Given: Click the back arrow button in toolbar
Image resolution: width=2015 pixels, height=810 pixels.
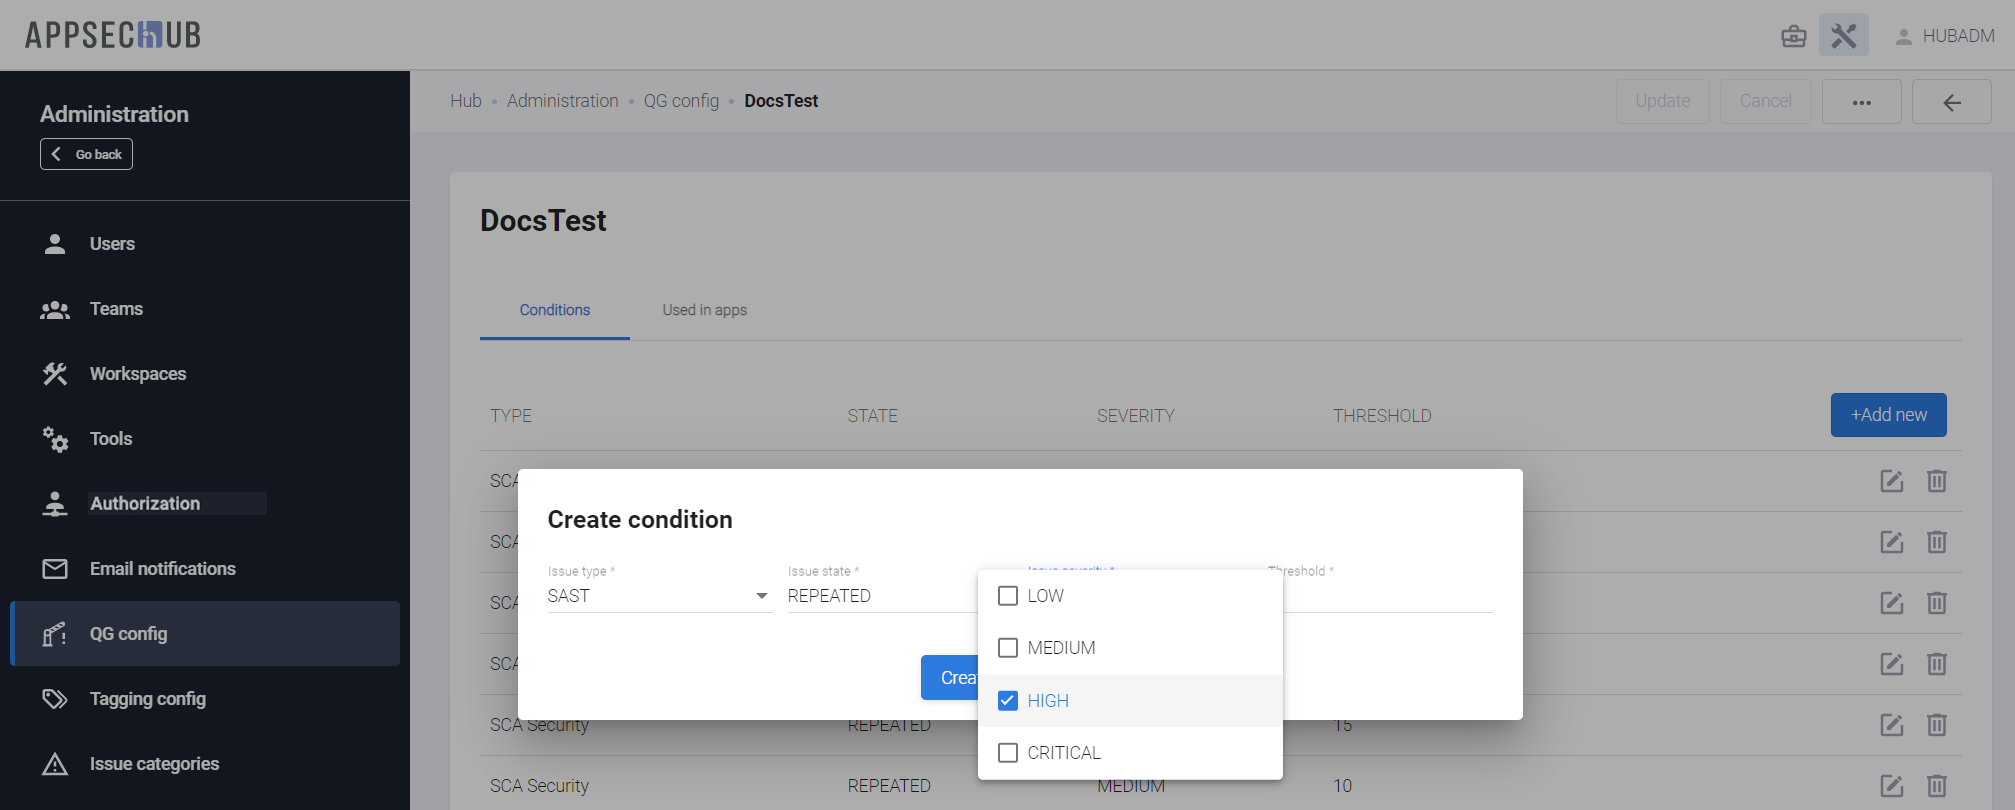Looking at the screenshot, I should pyautogui.click(x=1951, y=102).
